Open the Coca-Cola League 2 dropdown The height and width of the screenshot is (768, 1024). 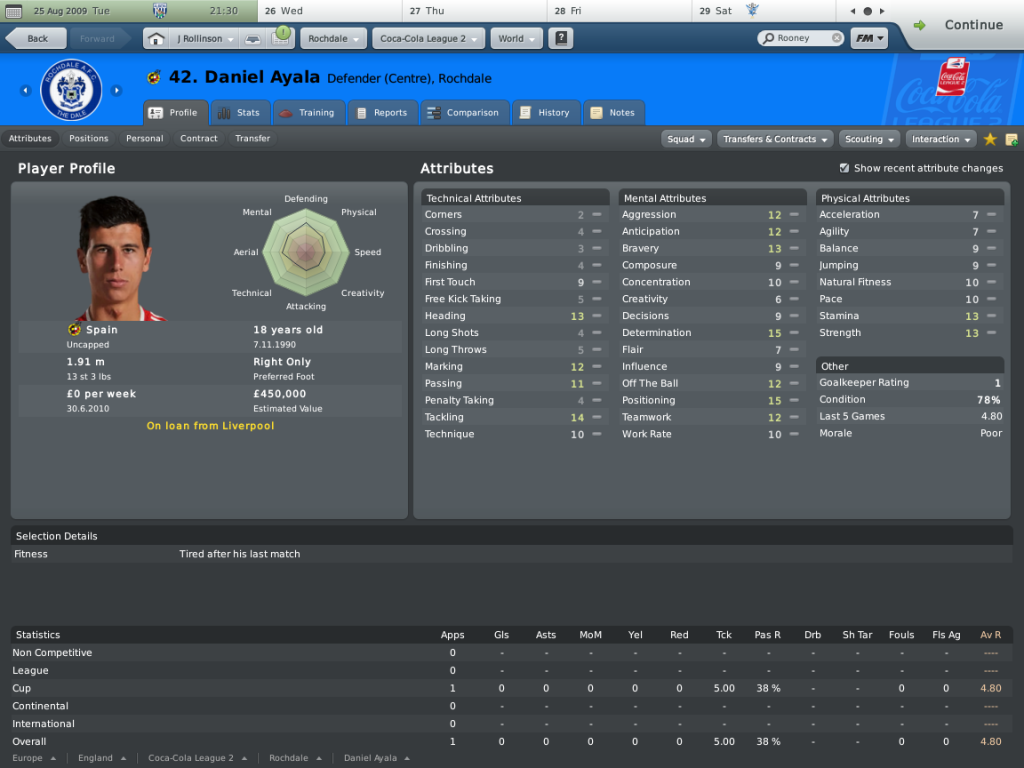[428, 39]
